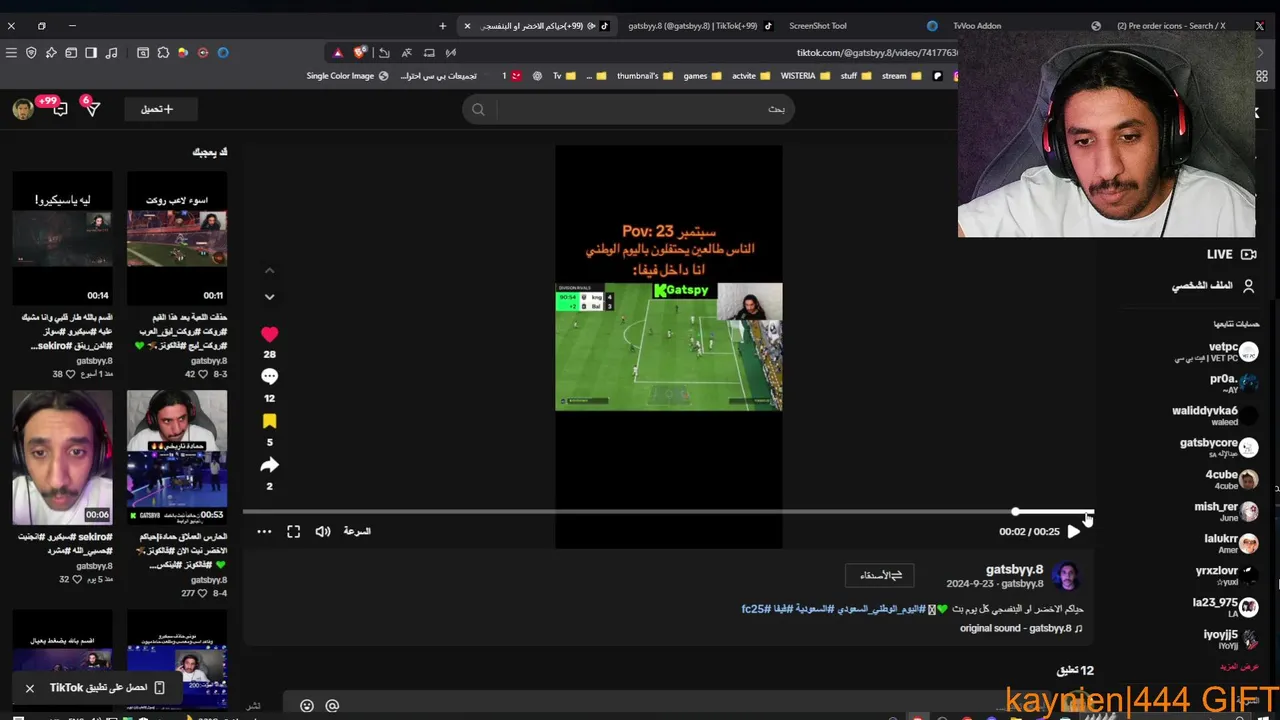Close the active TikTok video tab
Screen dimensions: 1280x720
coord(467,26)
